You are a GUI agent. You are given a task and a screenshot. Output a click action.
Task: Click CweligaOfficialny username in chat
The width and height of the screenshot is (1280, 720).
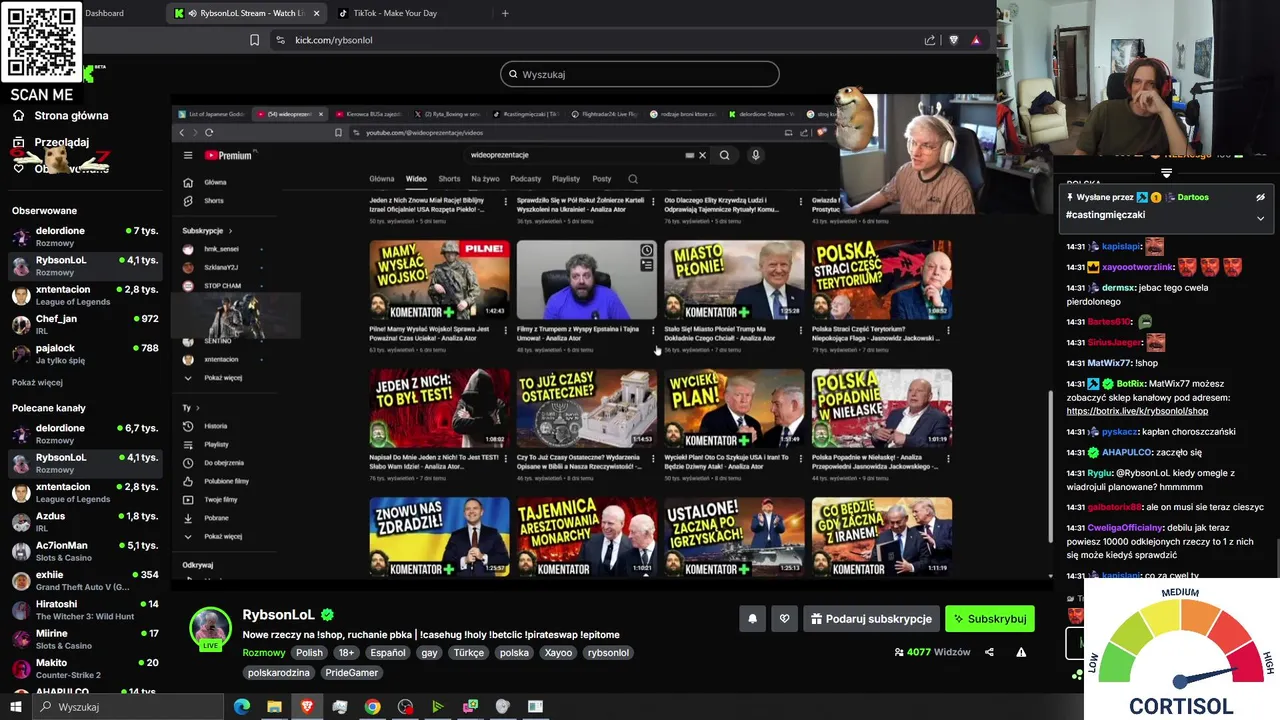(x=1126, y=527)
